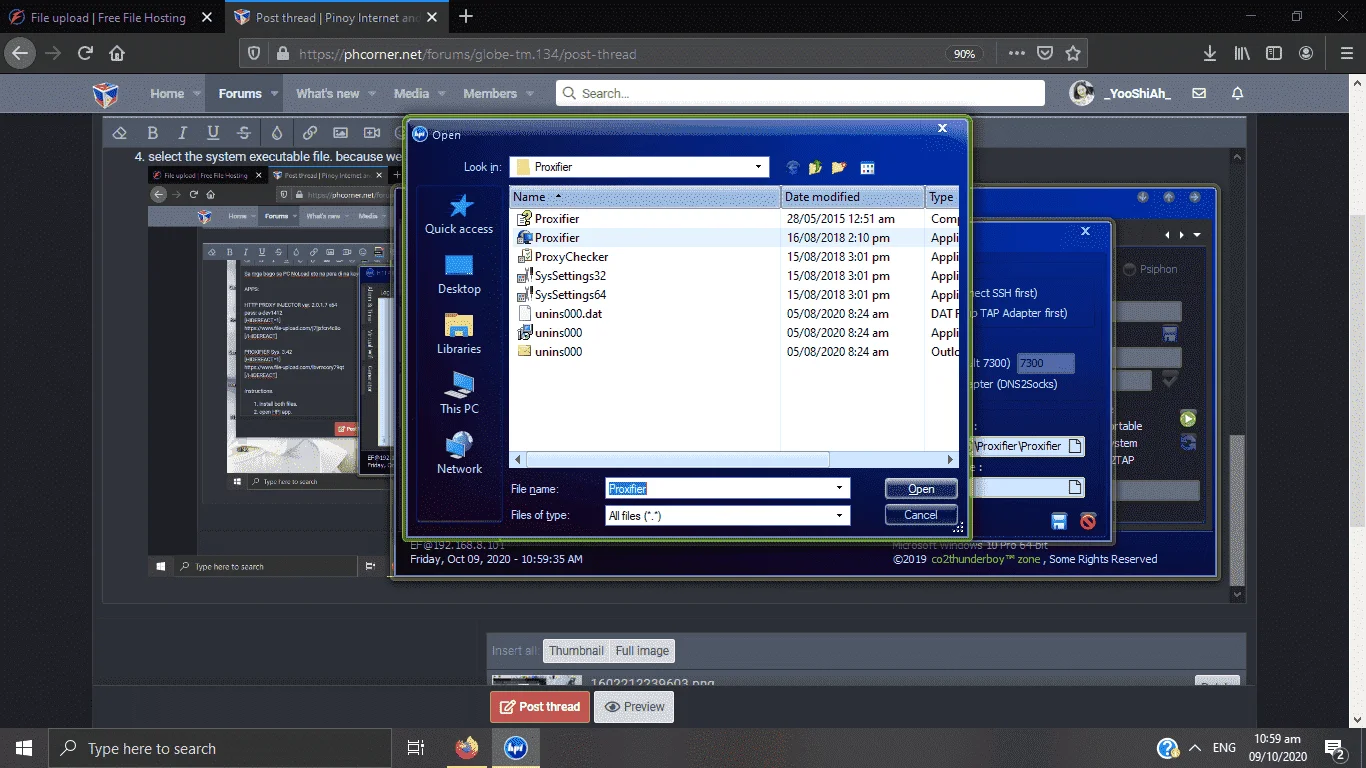1366x768 pixels.
Task: Toggle italic formatting in post editor
Action: 182,133
